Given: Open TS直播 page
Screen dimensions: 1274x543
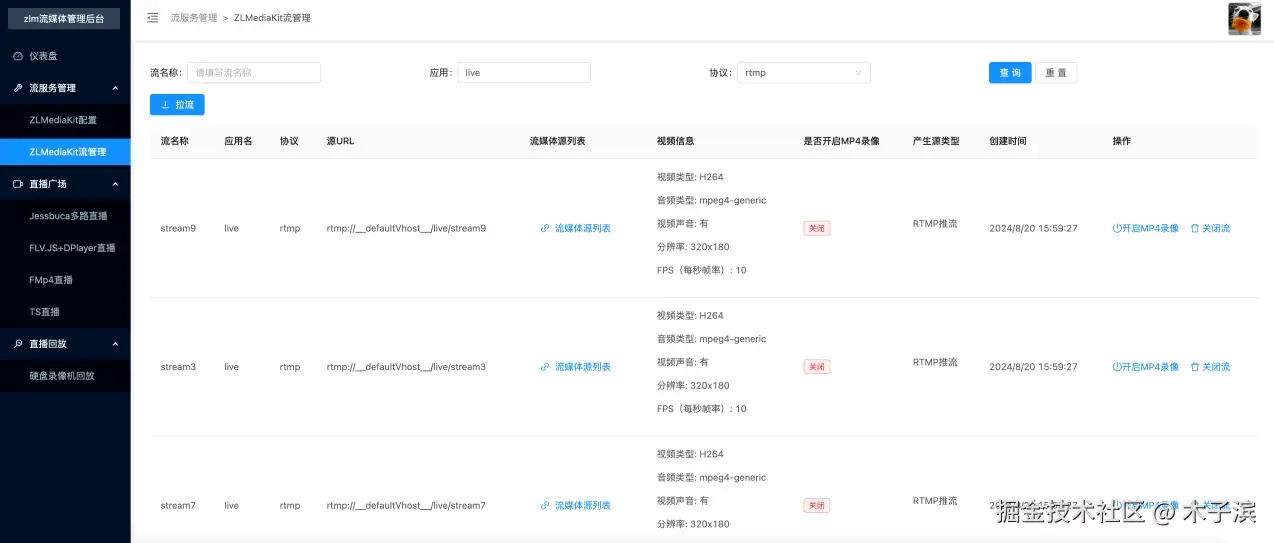Looking at the screenshot, I should (65, 312).
